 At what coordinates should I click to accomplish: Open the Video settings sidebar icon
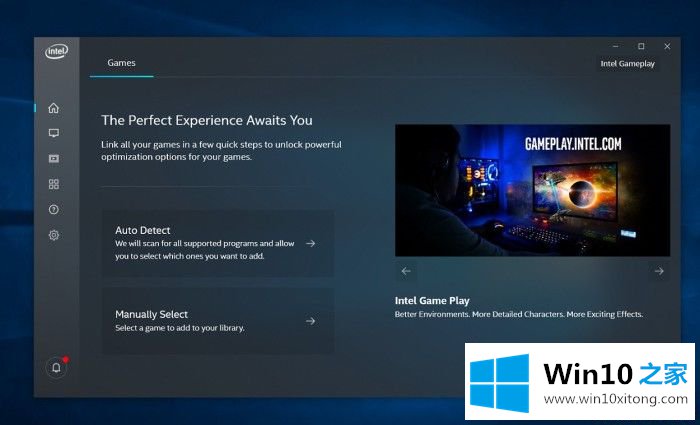(x=54, y=158)
